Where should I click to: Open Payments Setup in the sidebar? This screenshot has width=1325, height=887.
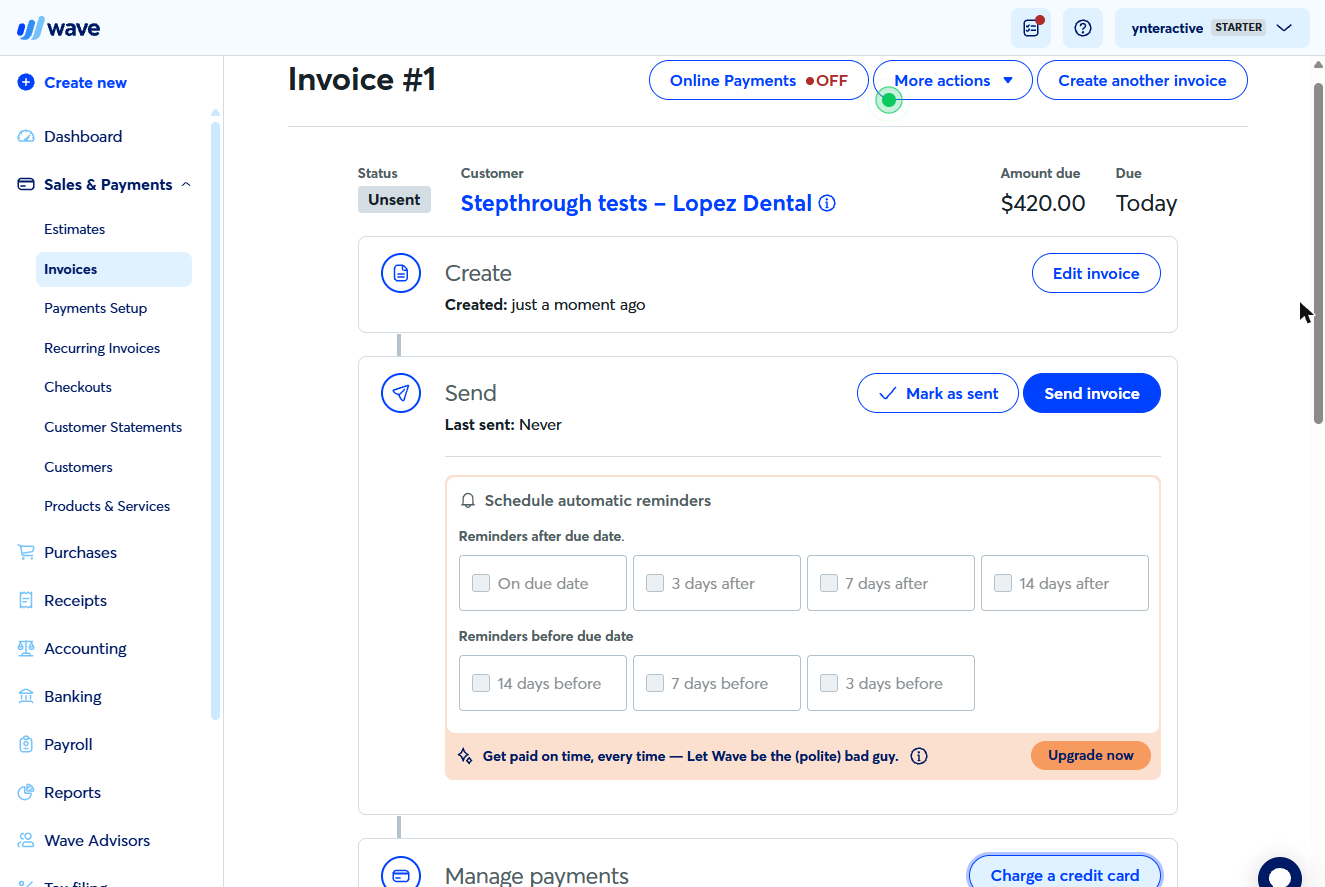(96, 308)
